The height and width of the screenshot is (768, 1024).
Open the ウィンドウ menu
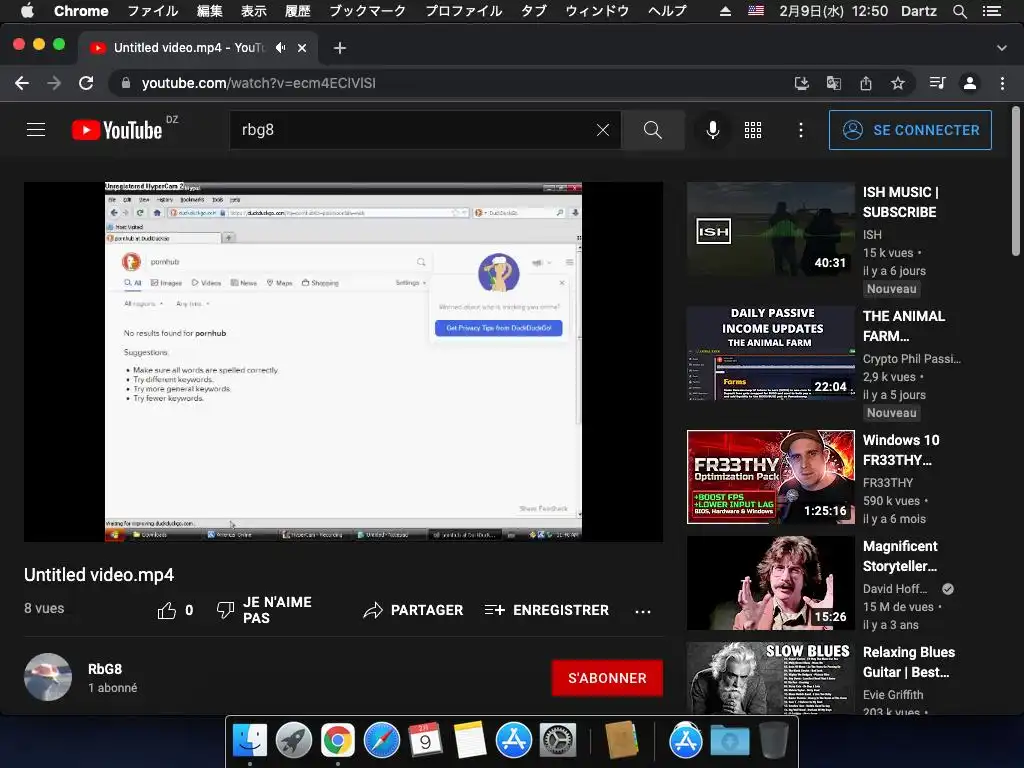point(597,11)
